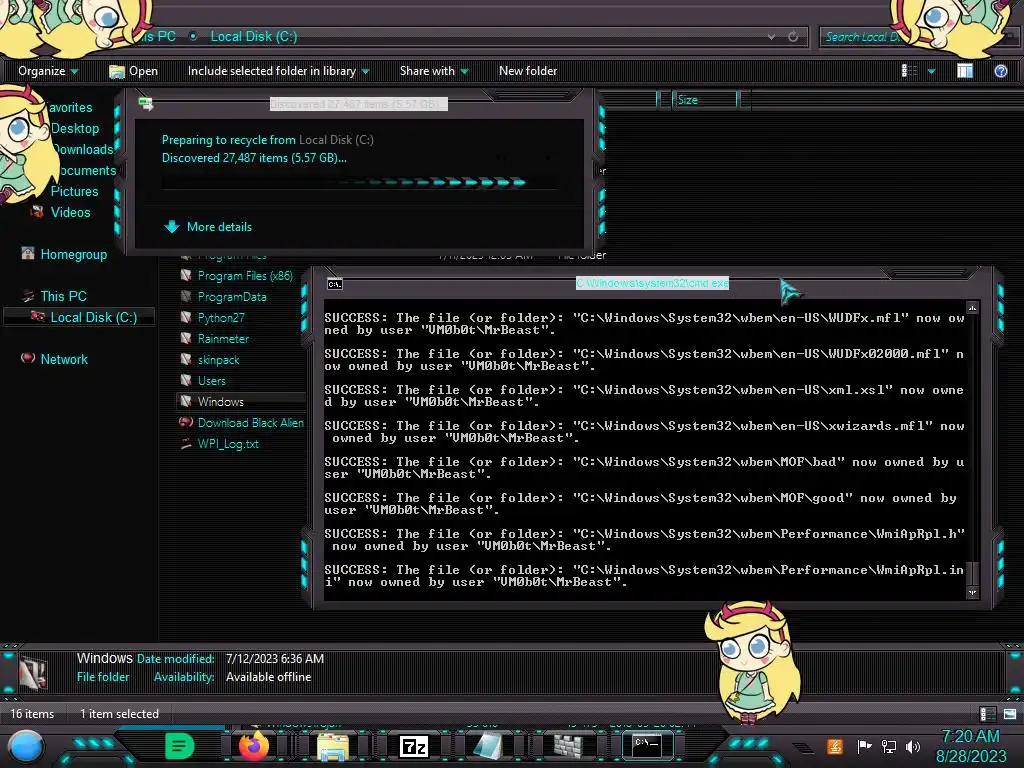Select the ProgramData folder
Viewport: 1024px width, 768px height.
click(232, 296)
